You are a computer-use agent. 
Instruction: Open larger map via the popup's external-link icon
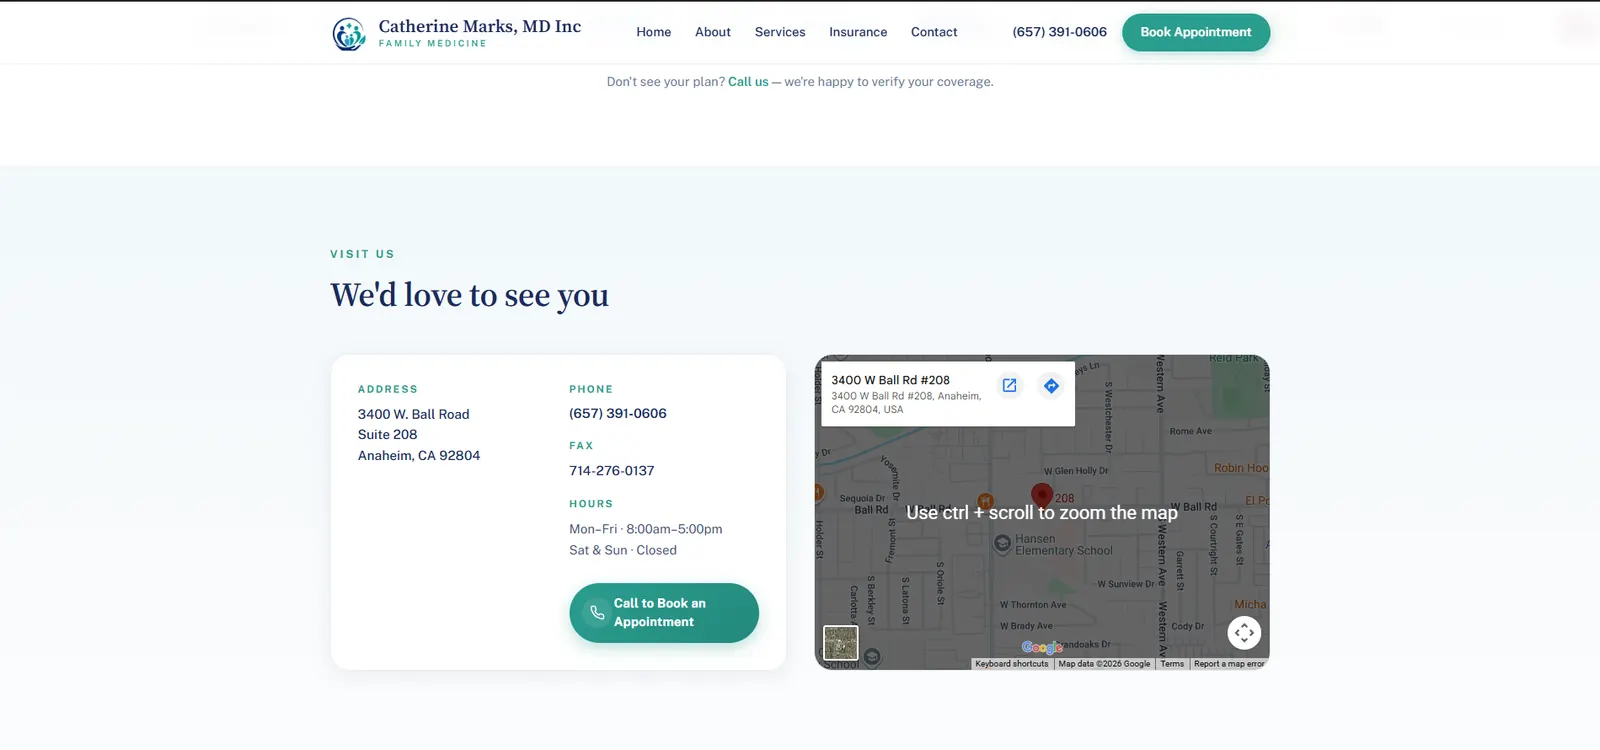tap(1009, 386)
